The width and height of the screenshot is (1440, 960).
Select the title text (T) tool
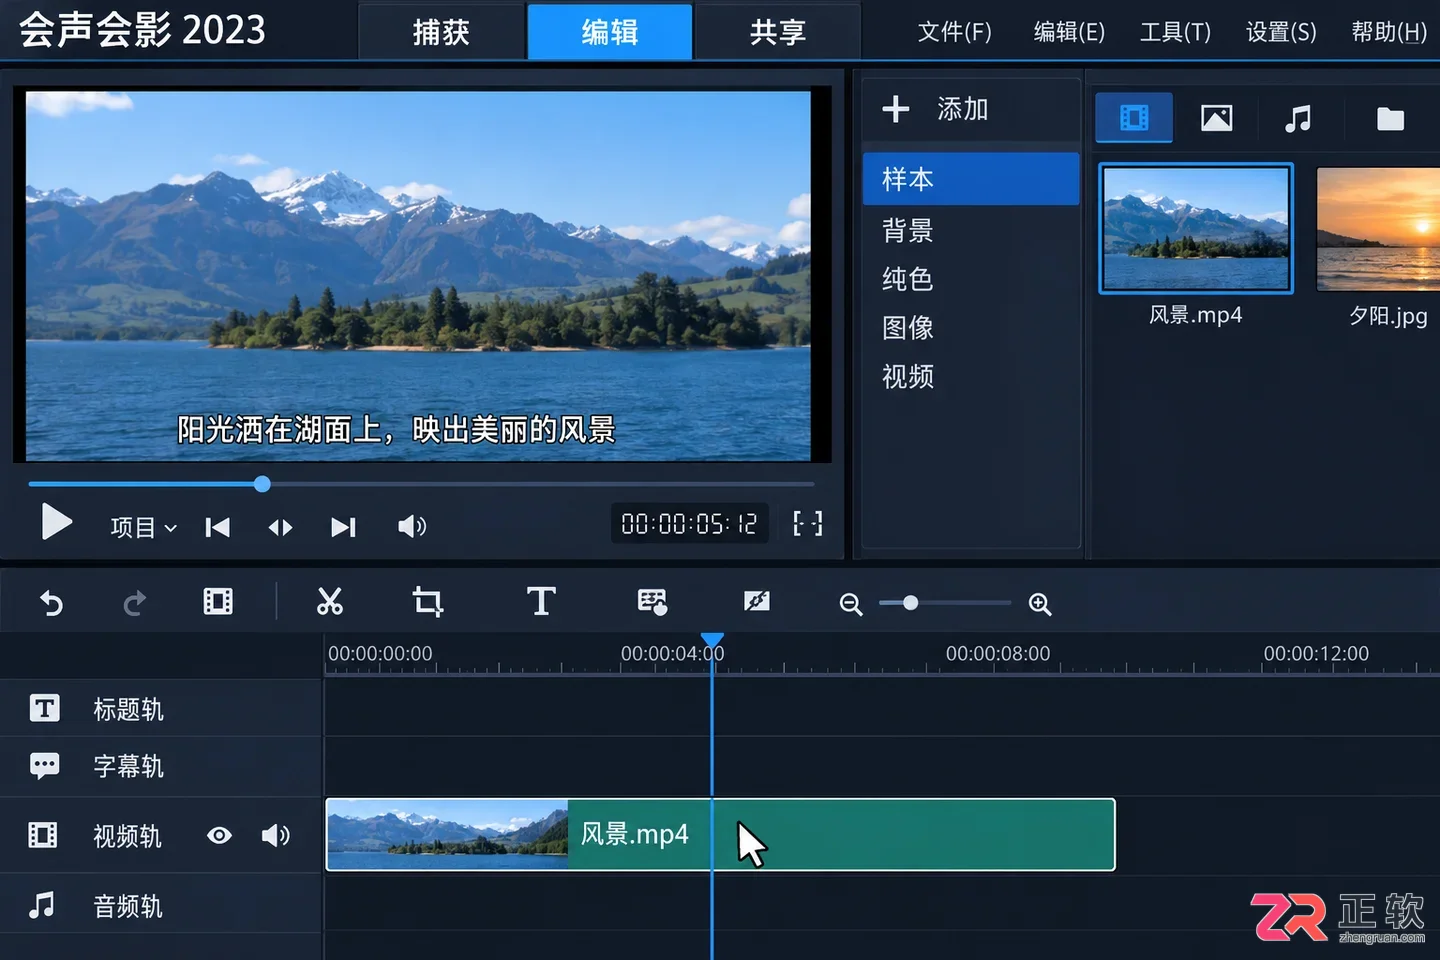[x=541, y=601]
